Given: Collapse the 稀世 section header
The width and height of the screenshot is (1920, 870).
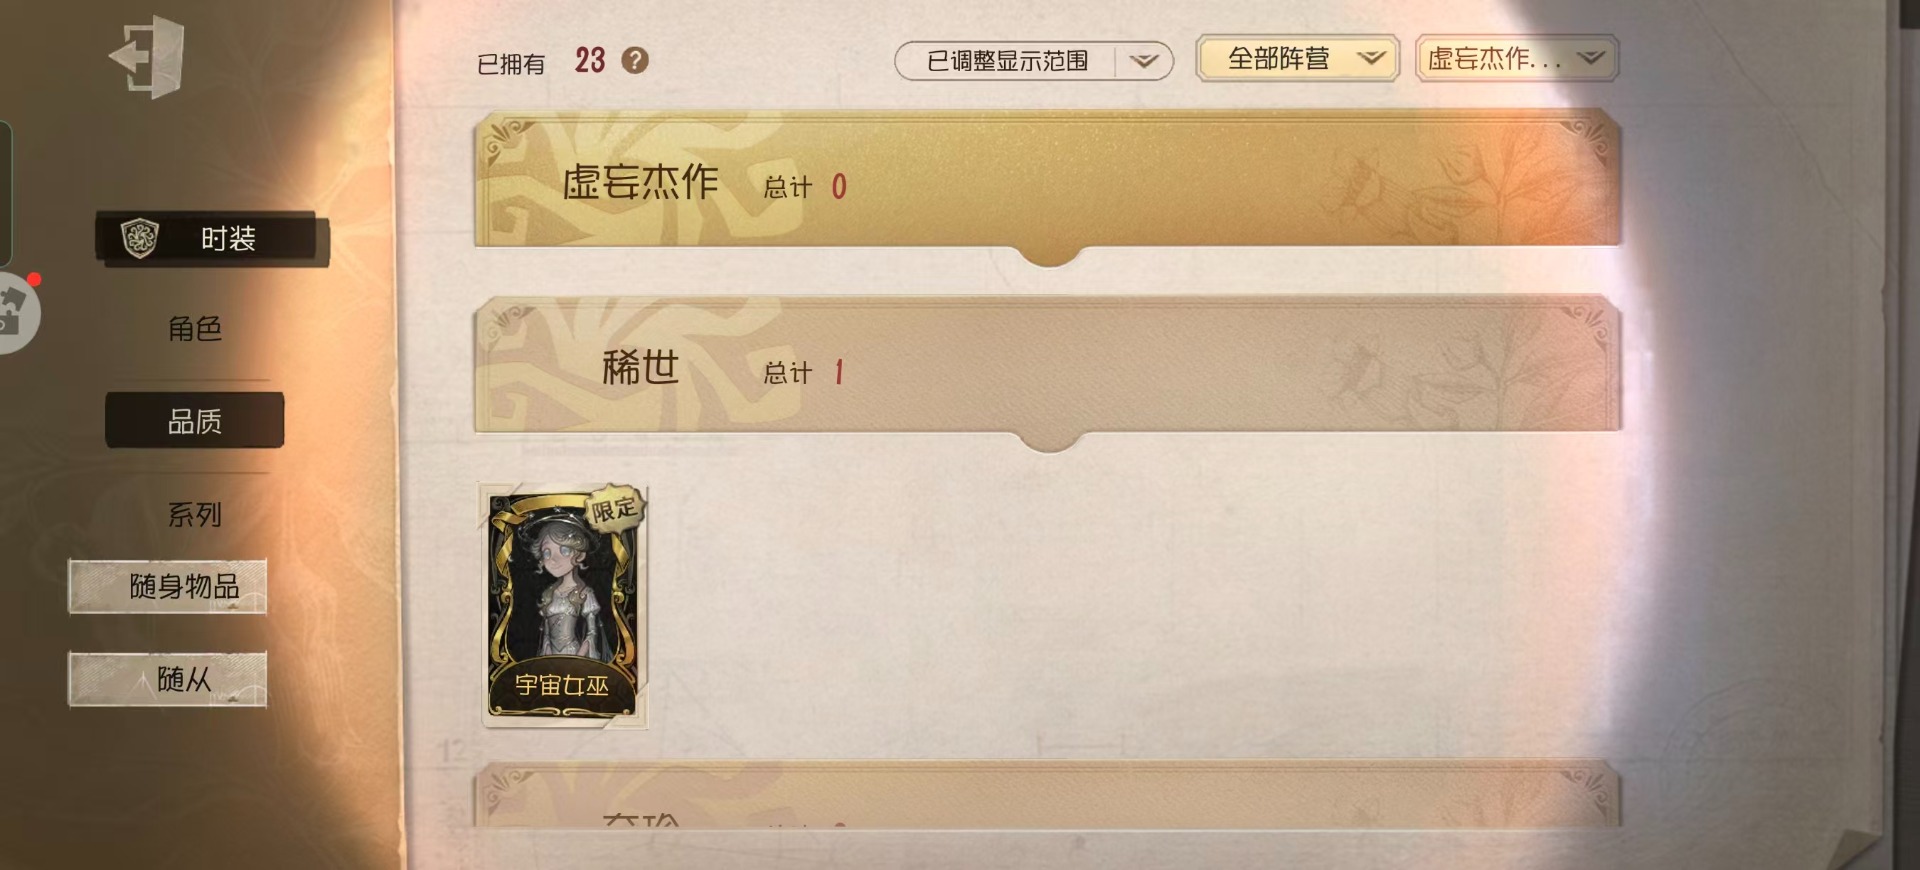Looking at the screenshot, I should 1047,366.
